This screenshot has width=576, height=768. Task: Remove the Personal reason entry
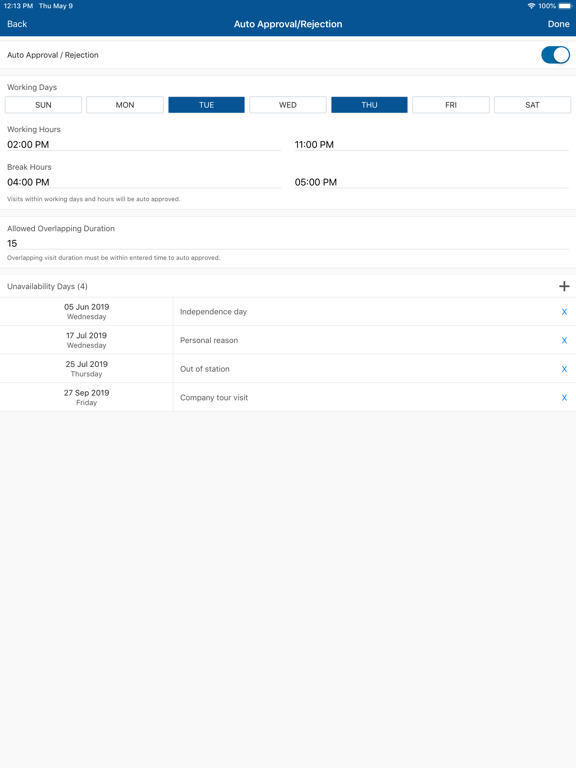pyautogui.click(x=564, y=340)
